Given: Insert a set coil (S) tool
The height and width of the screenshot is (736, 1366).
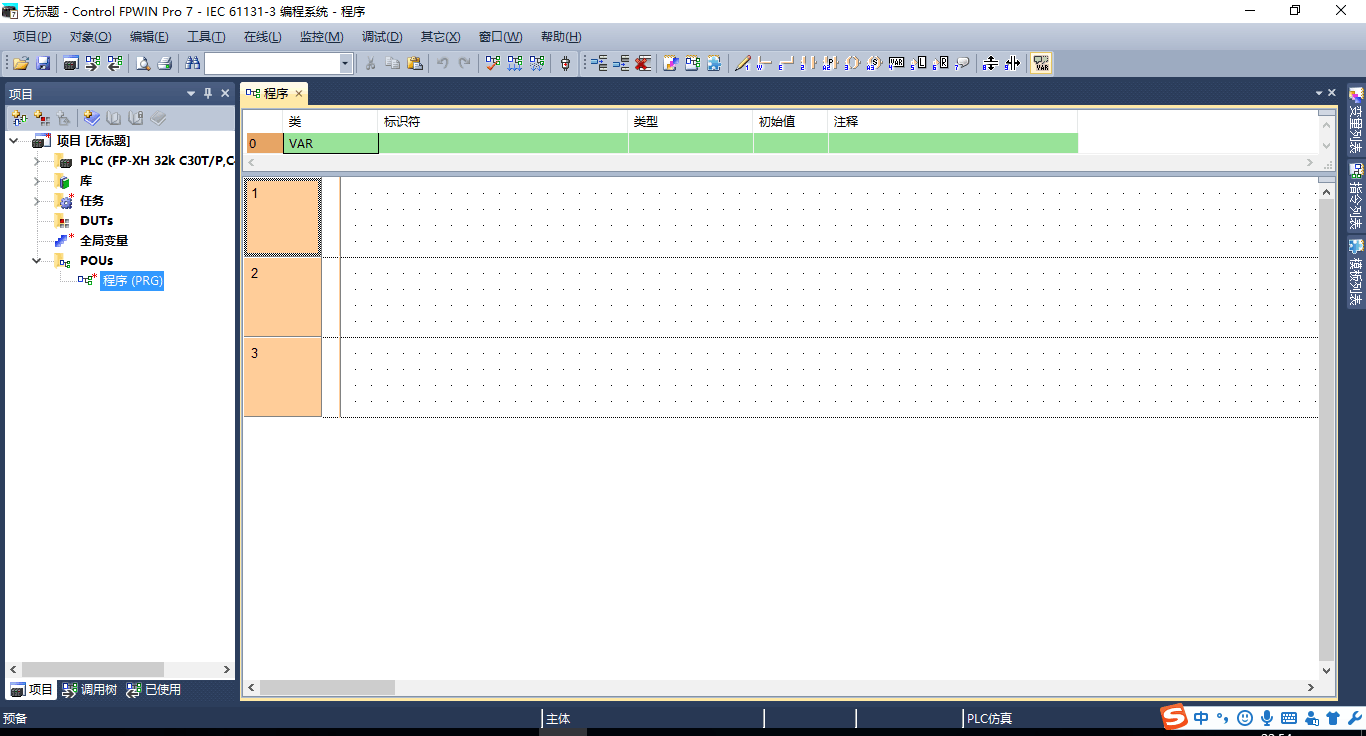Looking at the screenshot, I should pyautogui.click(x=874, y=63).
